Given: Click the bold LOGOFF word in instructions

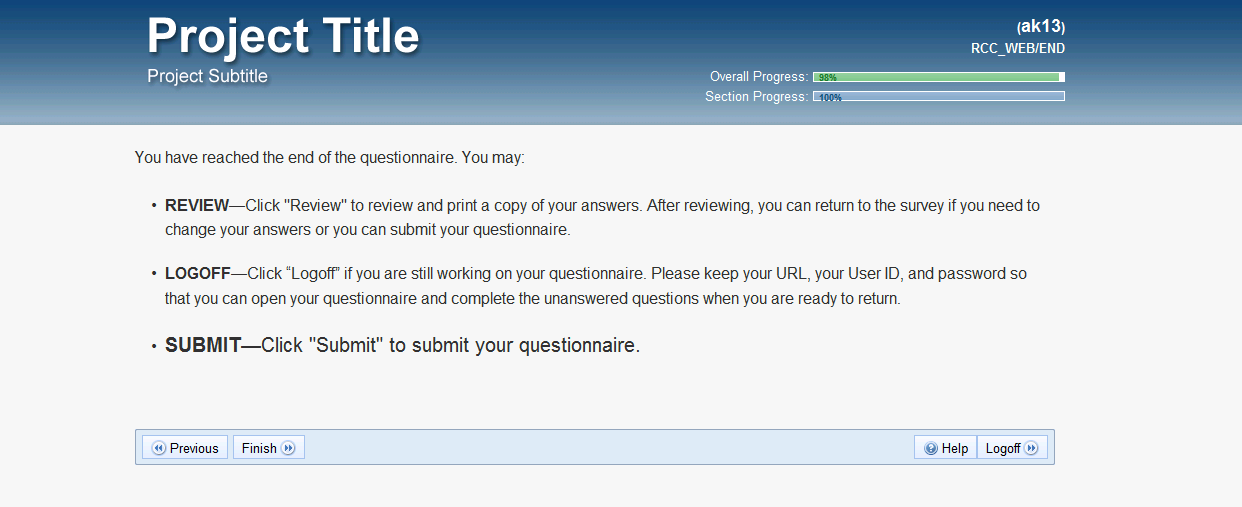Looking at the screenshot, I should point(198,273).
